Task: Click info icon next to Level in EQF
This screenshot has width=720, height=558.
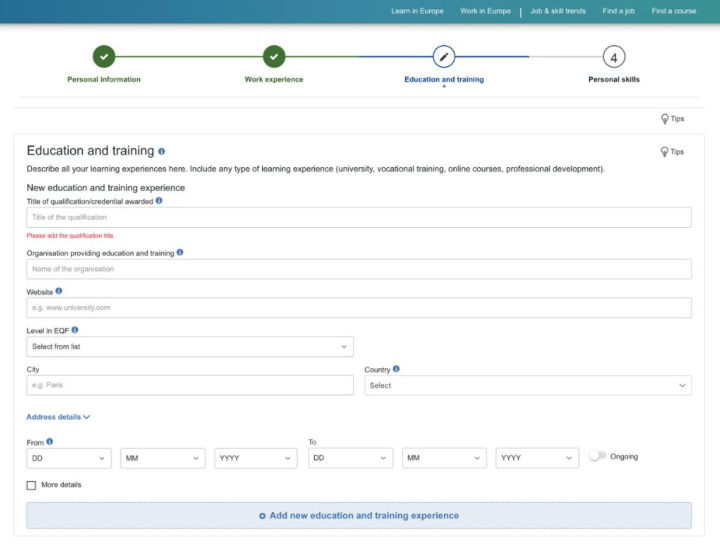Action: [x=75, y=330]
